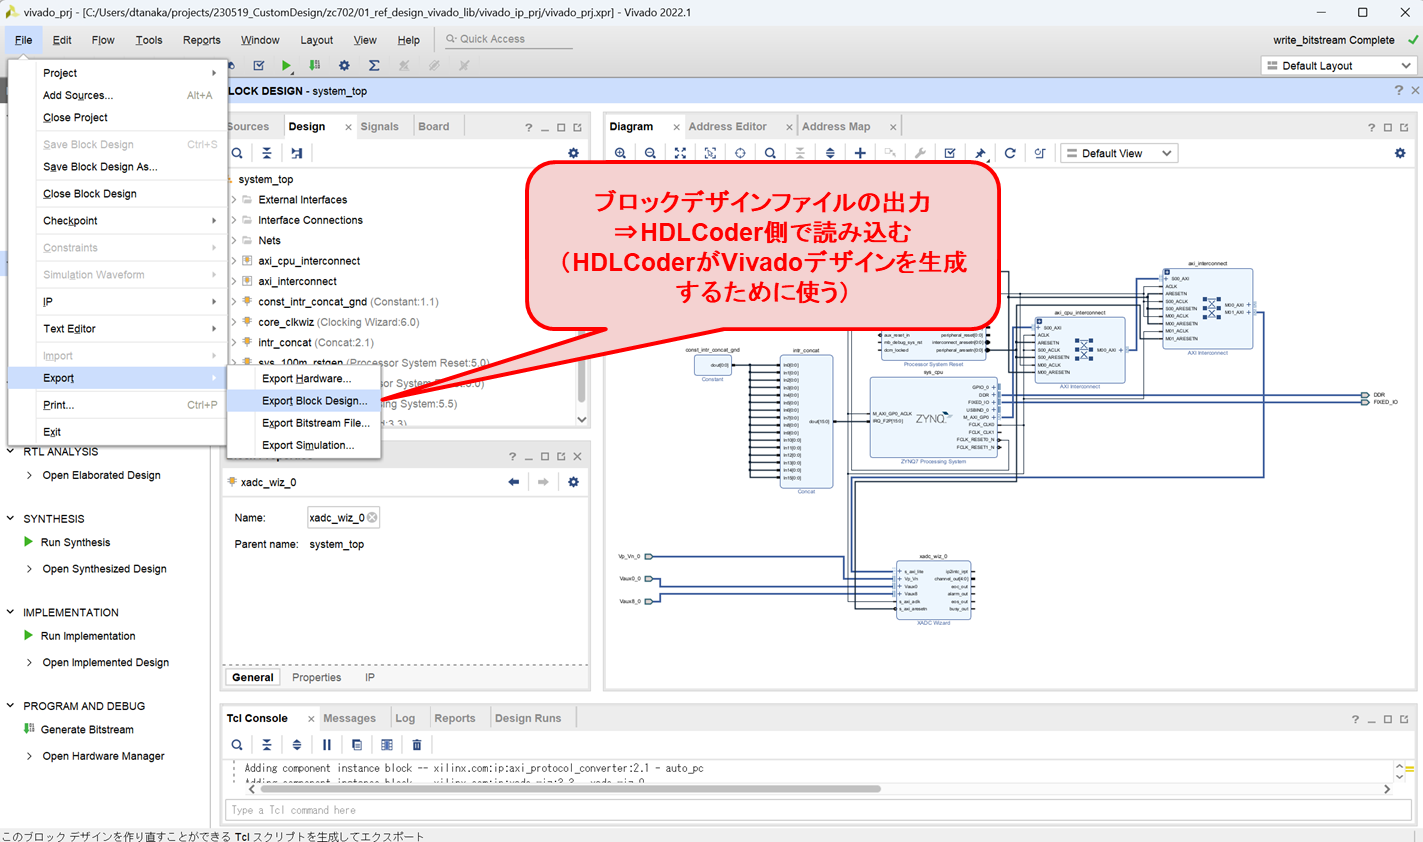This screenshot has width=1423, height=842.
Task: Click Quick Access search field
Action: [508, 39]
